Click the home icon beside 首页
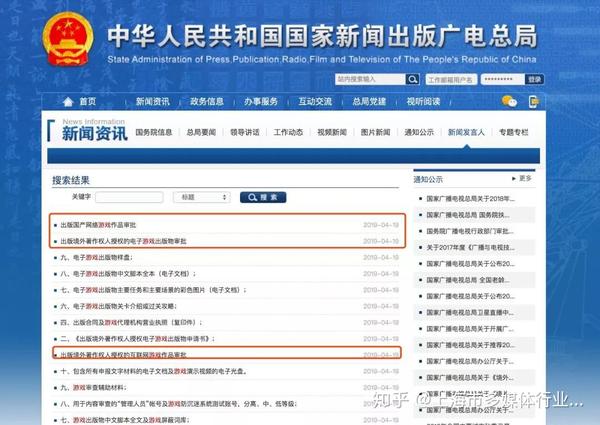The width and height of the screenshot is (600, 425). click(x=68, y=101)
